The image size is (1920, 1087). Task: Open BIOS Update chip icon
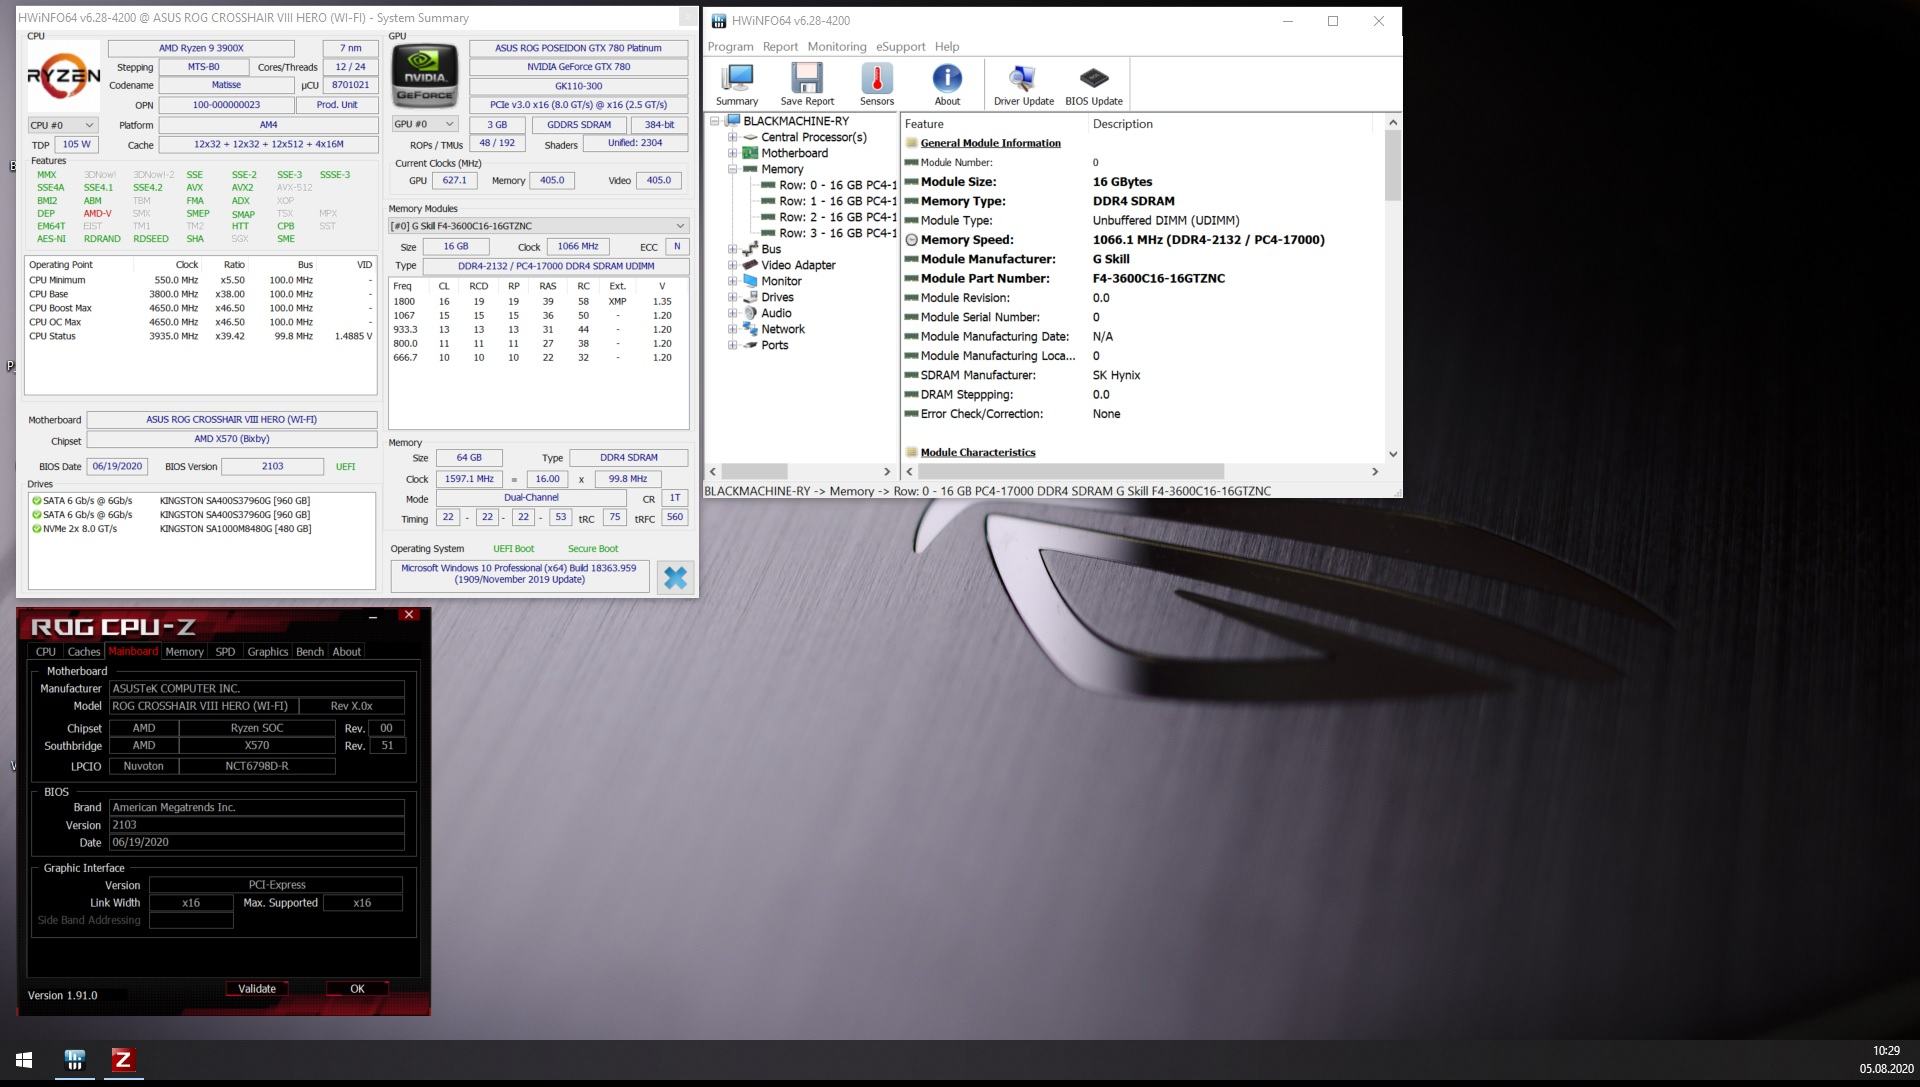point(1093,84)
